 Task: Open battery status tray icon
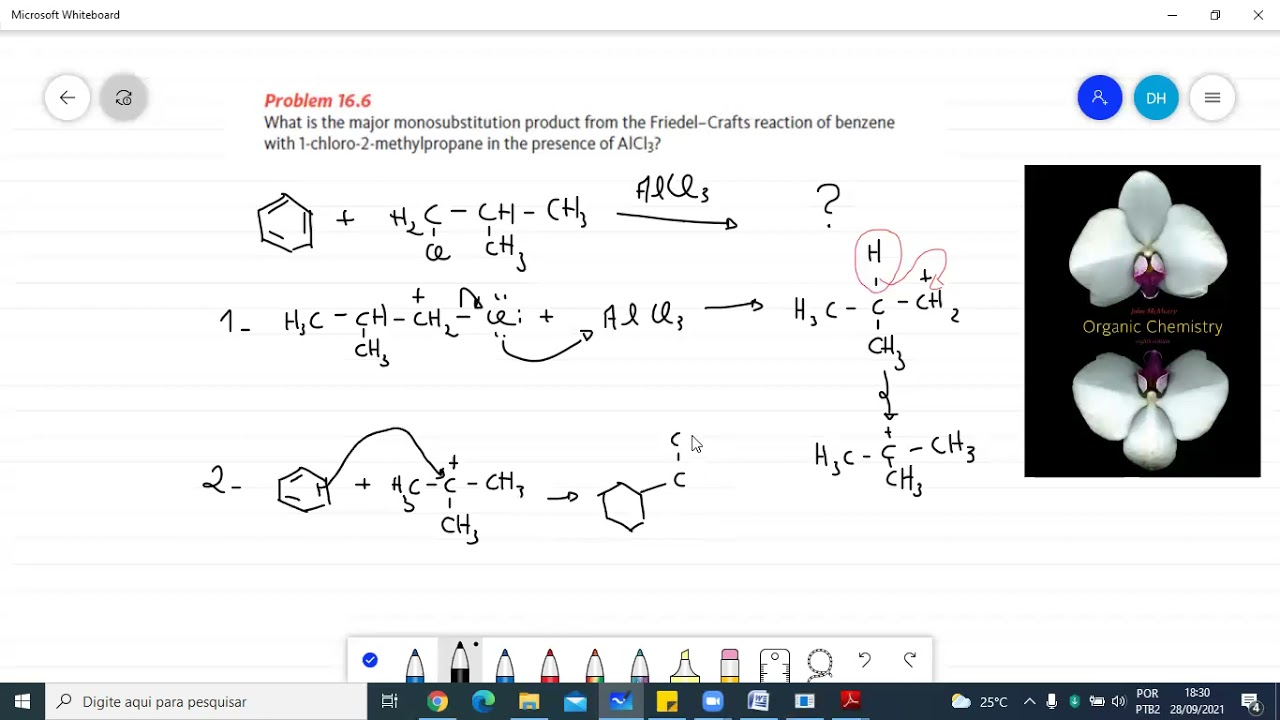(1097, 701)
